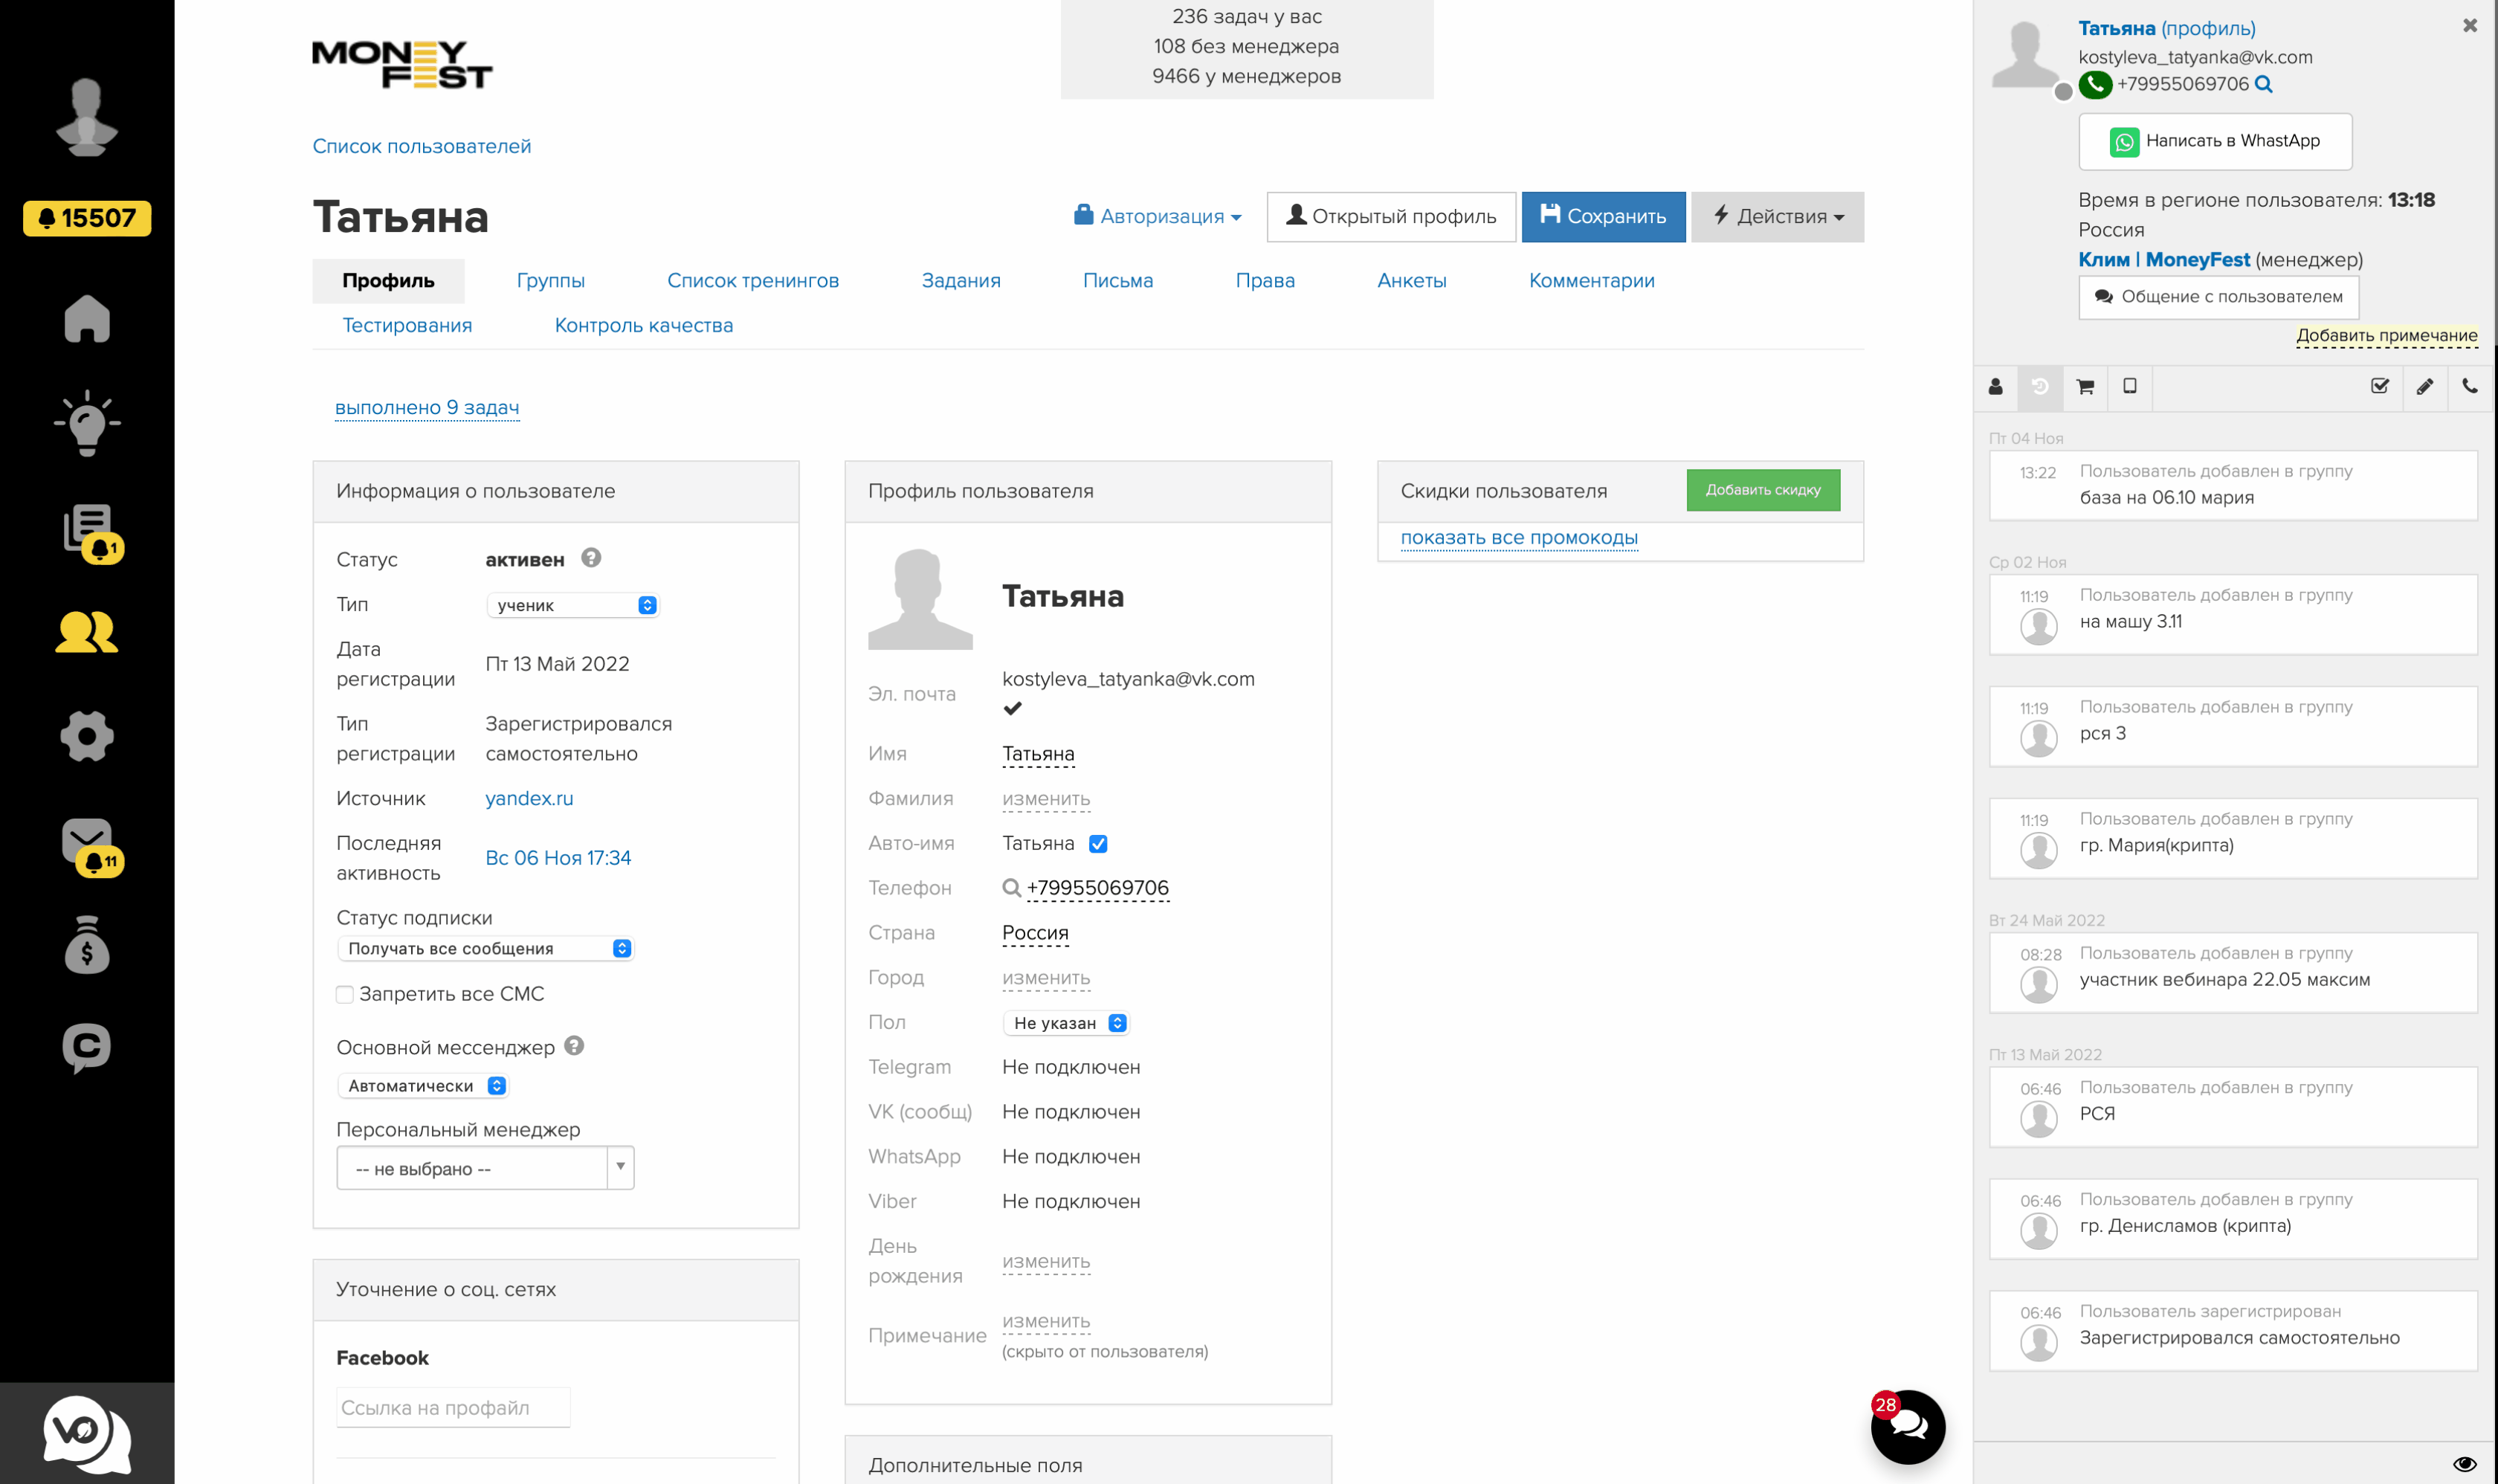Click the lightbulb icon in sidebar
The image size is (2498, 1484).
[87, 424]
